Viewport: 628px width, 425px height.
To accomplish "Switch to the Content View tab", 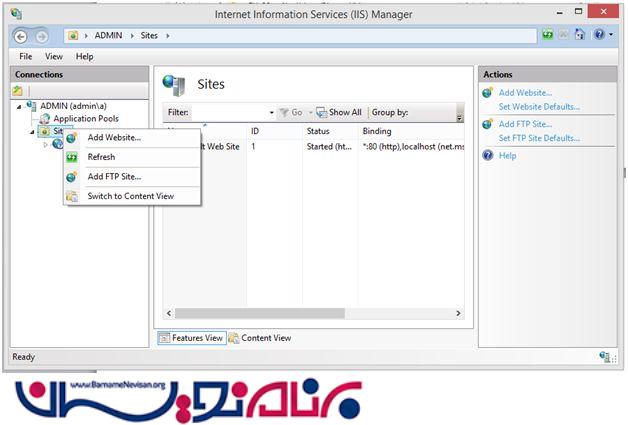I will 260,338.
